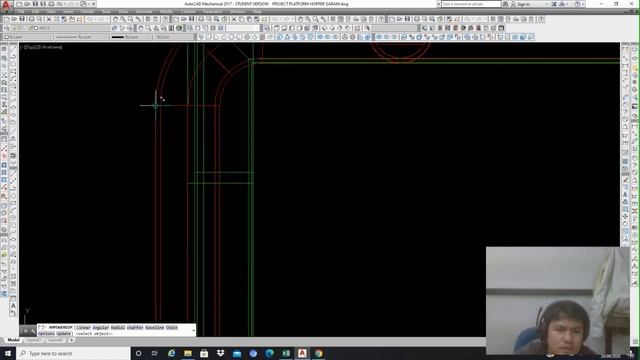
Task: Open the AutoCAD application menu button
Action: coord(6,7)
